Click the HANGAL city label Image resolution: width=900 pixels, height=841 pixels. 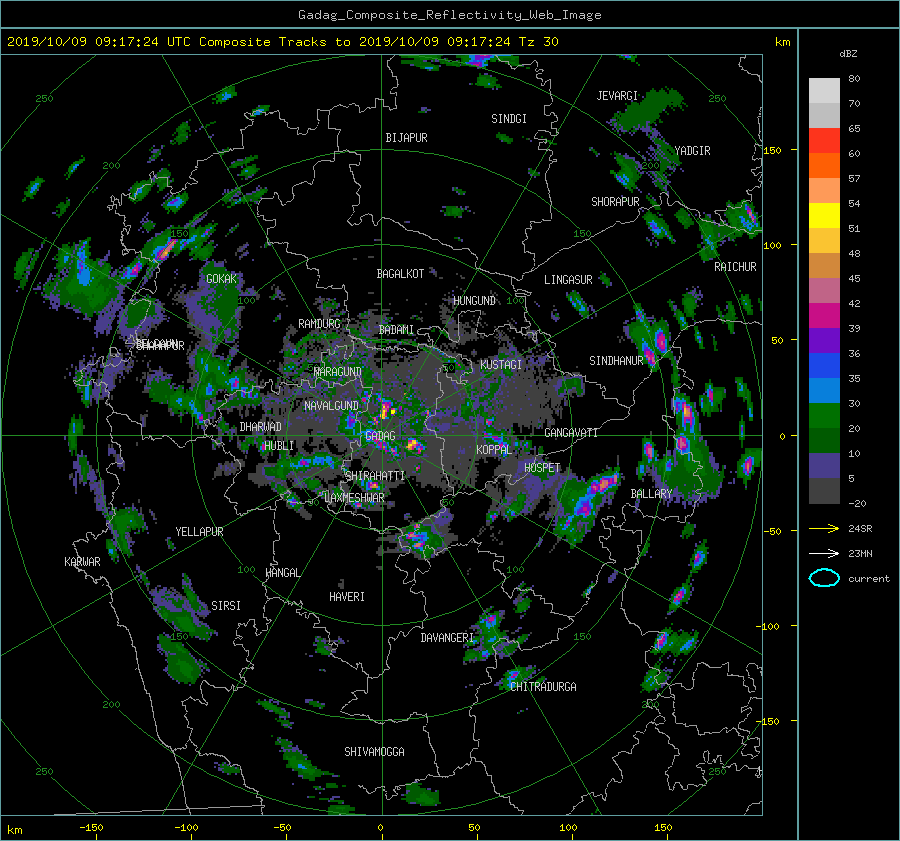[x=282, y=573]
